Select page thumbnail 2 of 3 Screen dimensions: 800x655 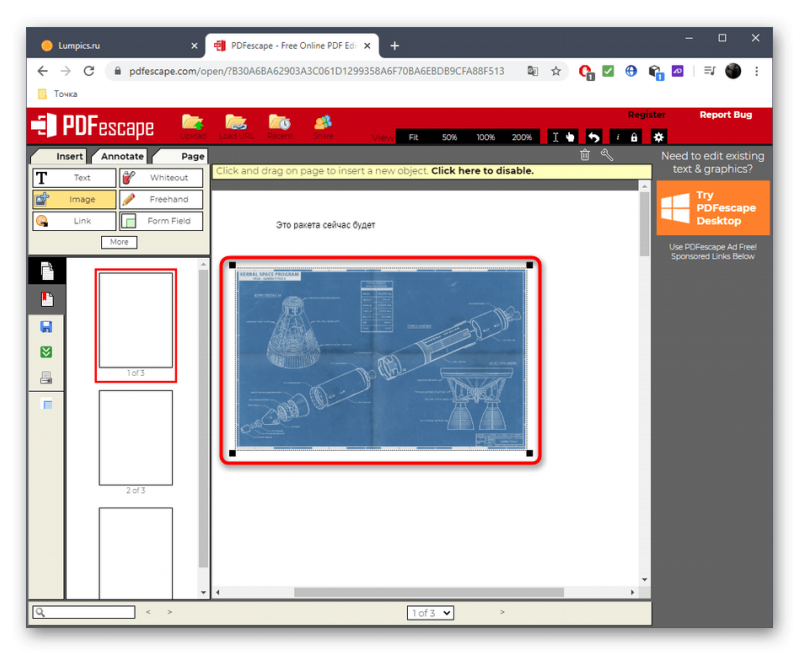136,438
